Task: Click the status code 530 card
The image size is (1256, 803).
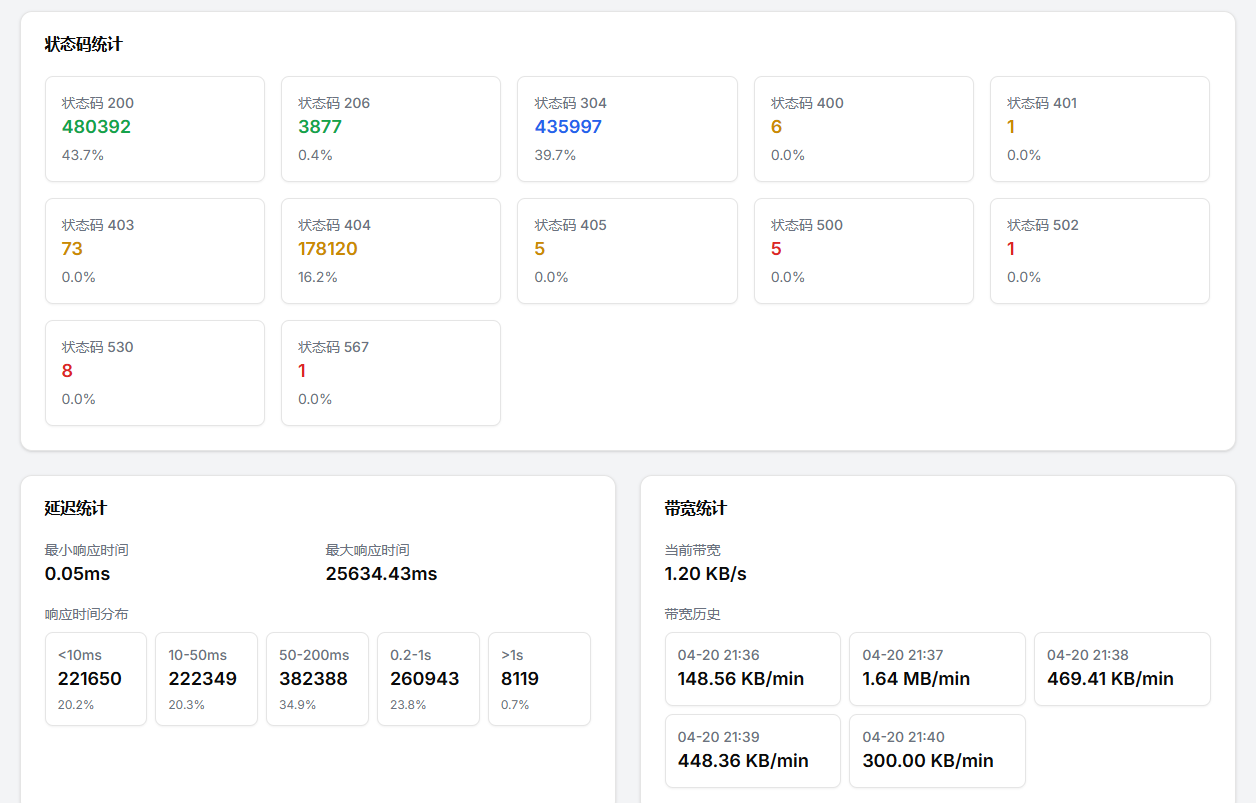Action: 155,373
